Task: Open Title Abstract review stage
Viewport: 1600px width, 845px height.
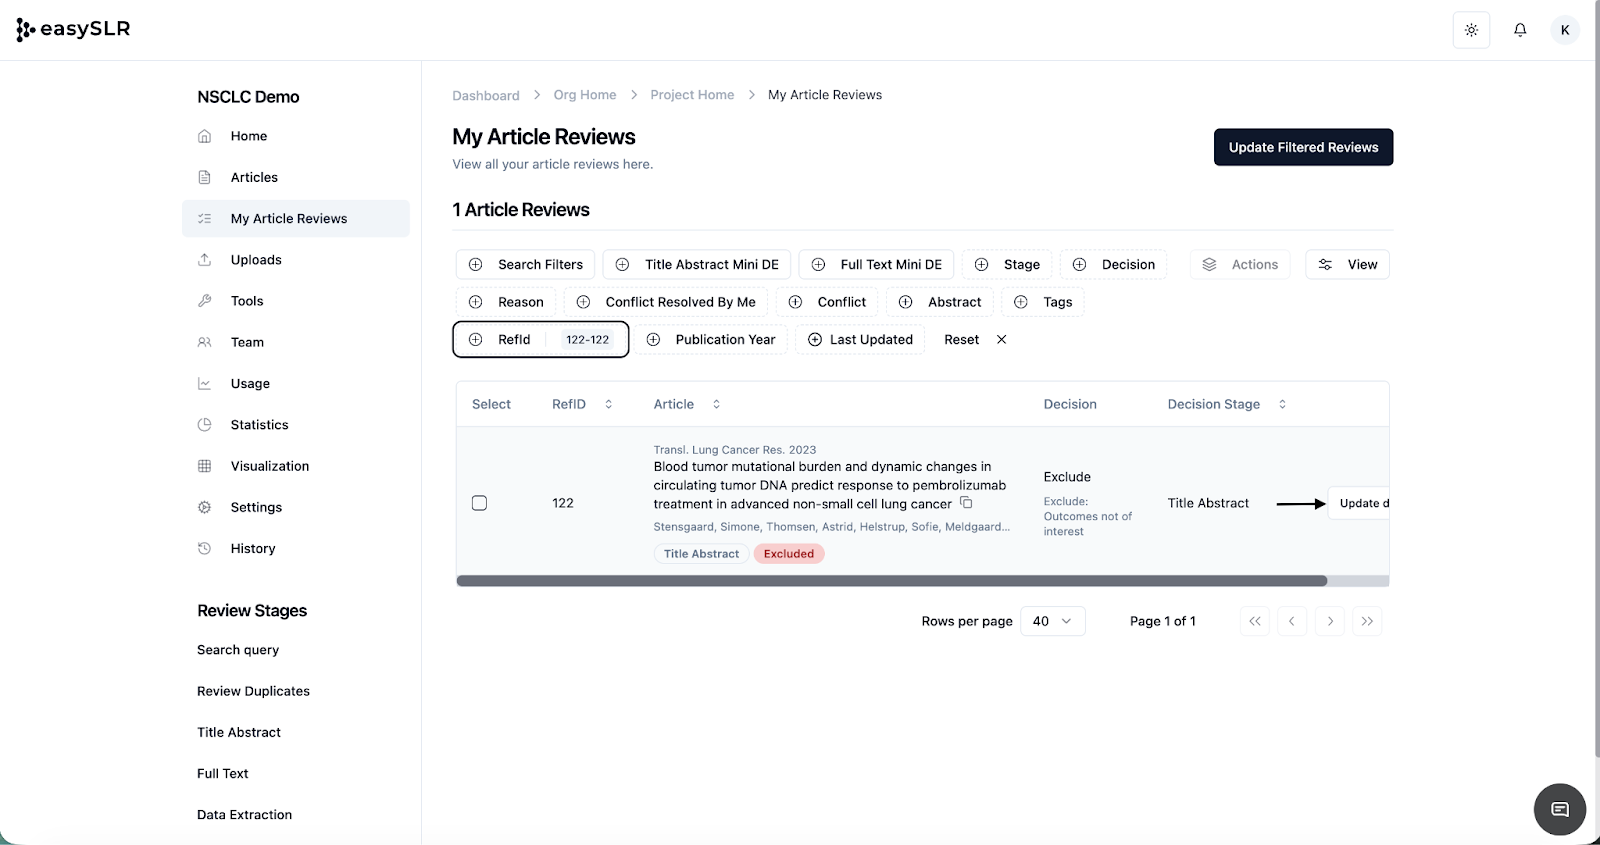Action: [x=239, y=732]
